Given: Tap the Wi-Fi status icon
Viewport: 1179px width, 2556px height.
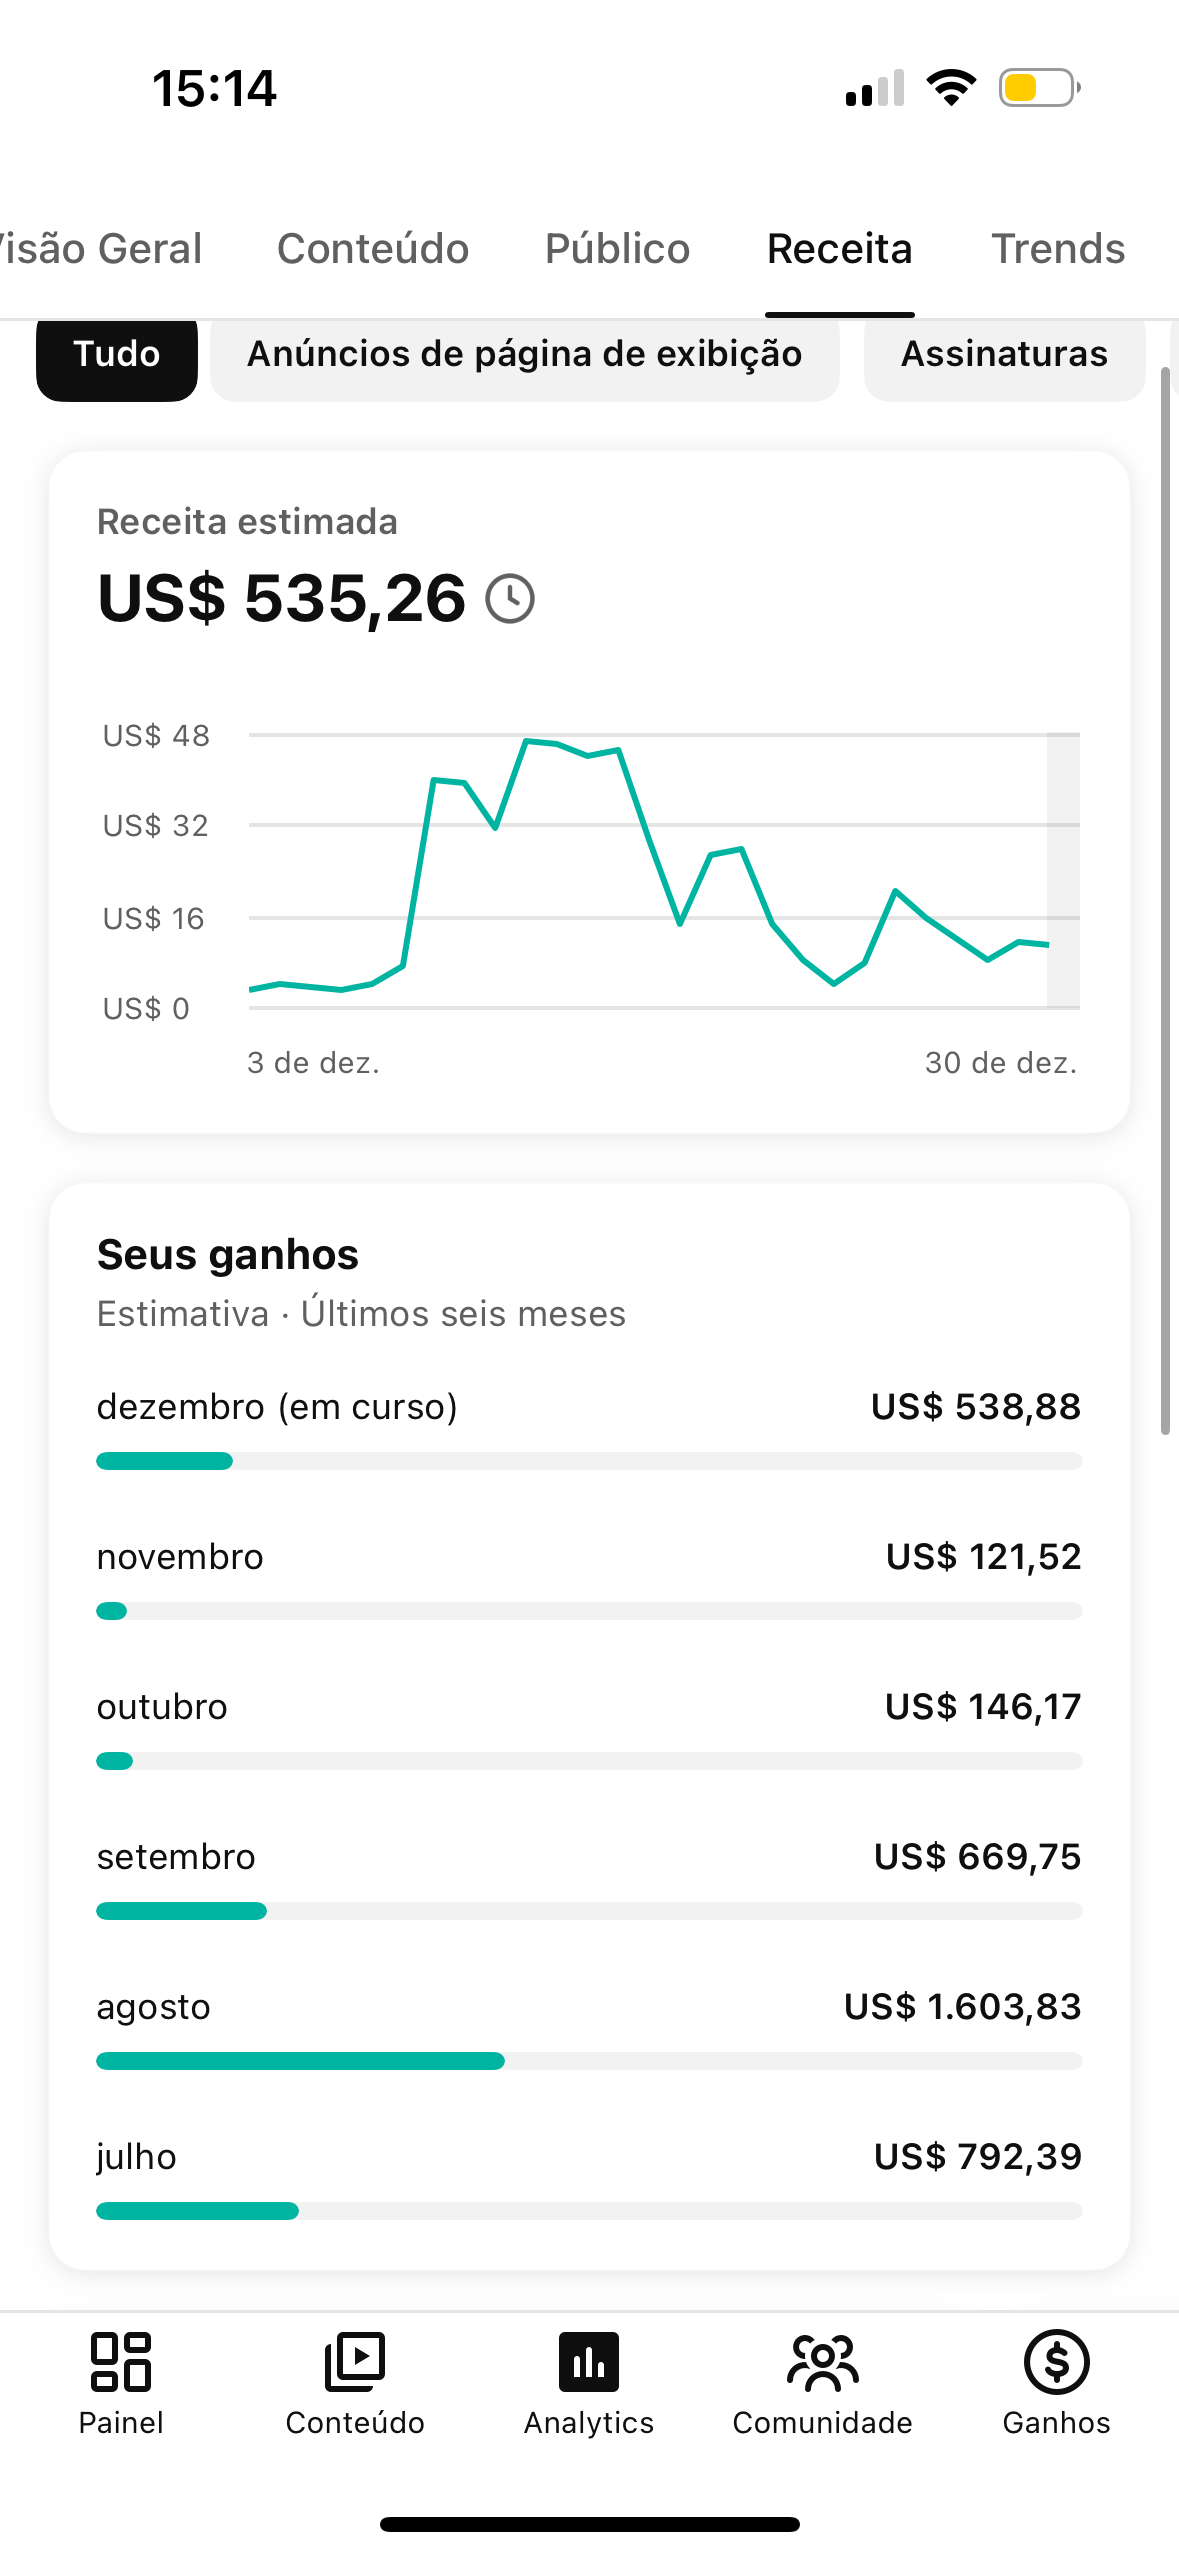Looking at the screenshot, I should pos(951,88).
